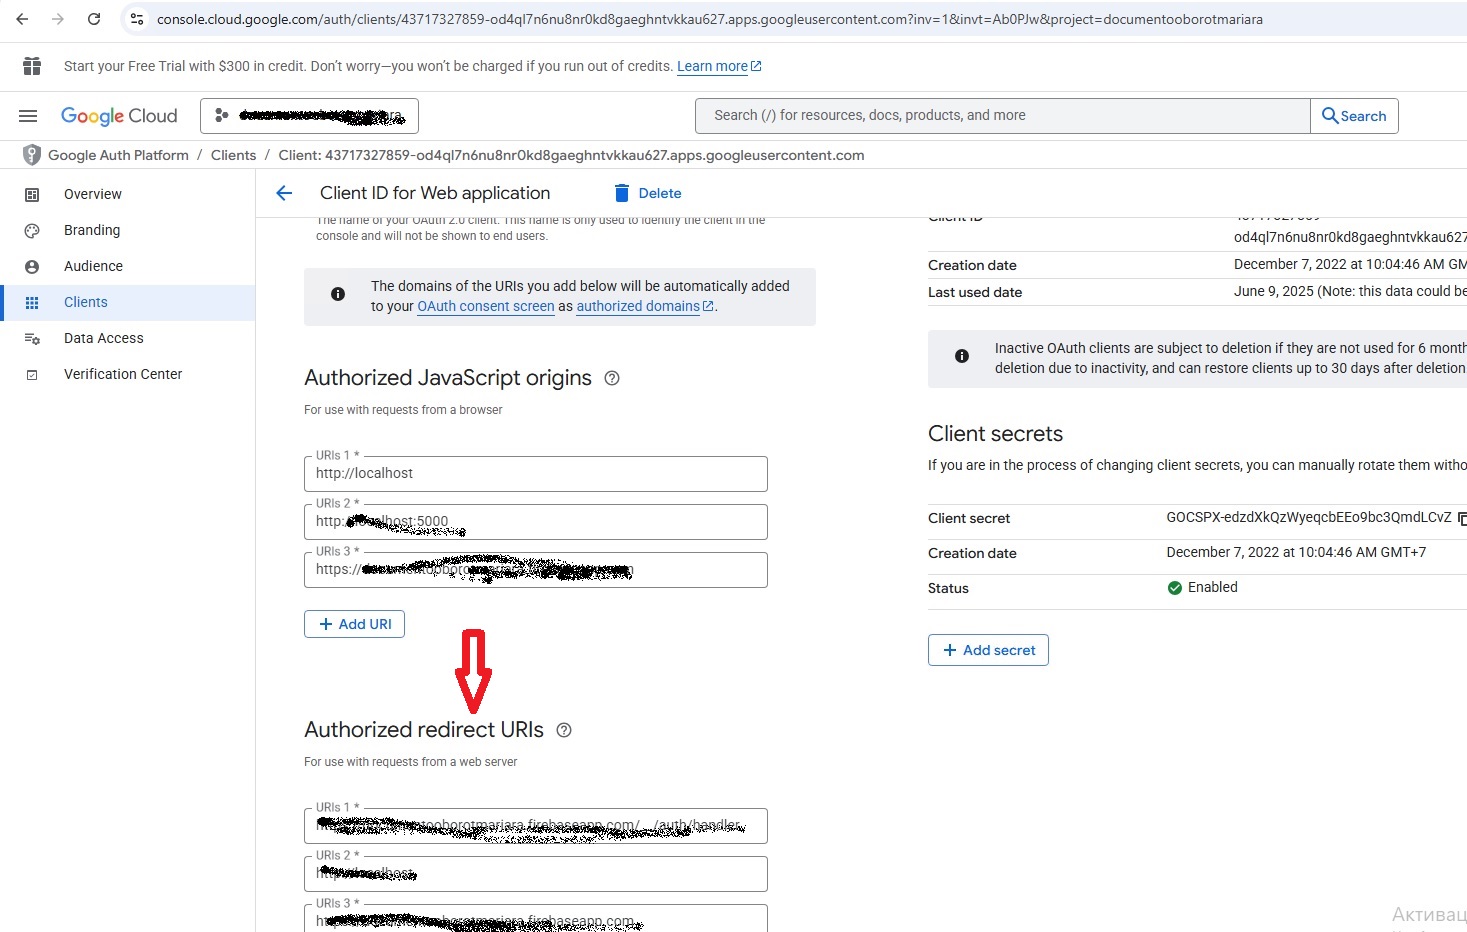Open the hamburger navigation menu

tap(28, 116)
